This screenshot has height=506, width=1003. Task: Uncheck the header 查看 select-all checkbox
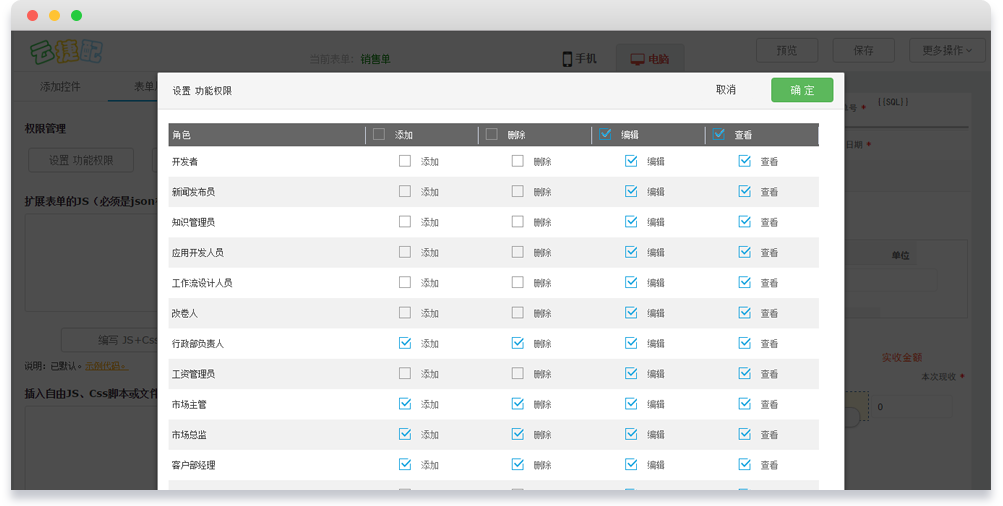[x=718, y=134]
